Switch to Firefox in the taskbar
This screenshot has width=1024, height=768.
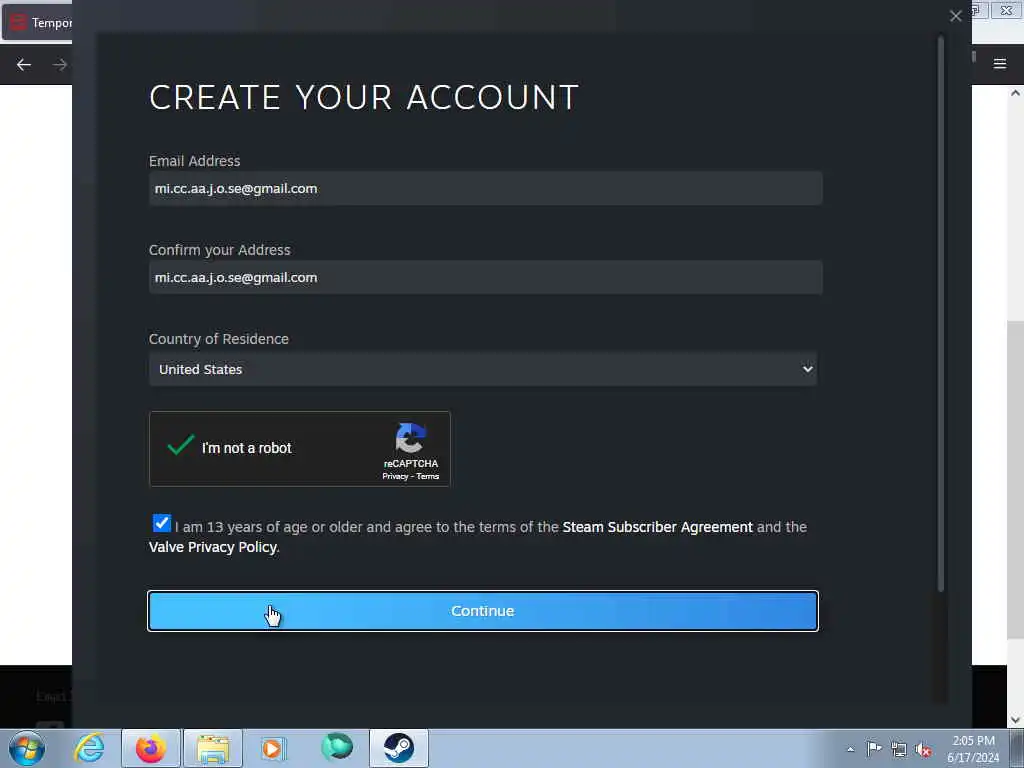(x=151, y=748)
